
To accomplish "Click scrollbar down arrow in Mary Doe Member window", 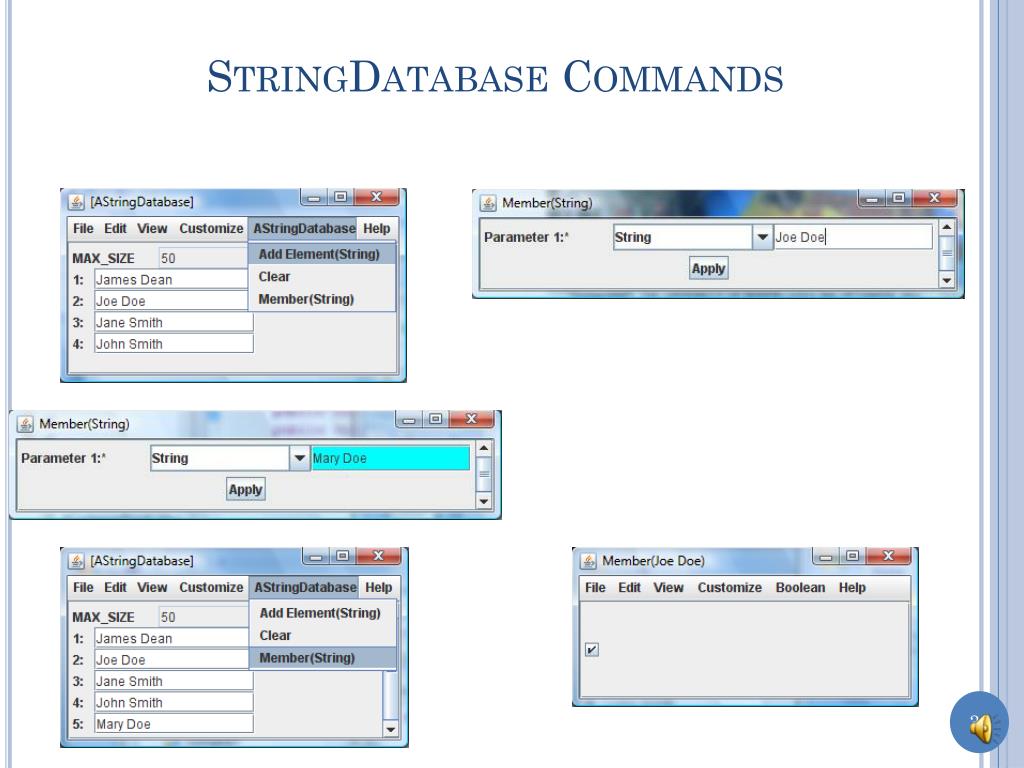I will tap(483, 502).
